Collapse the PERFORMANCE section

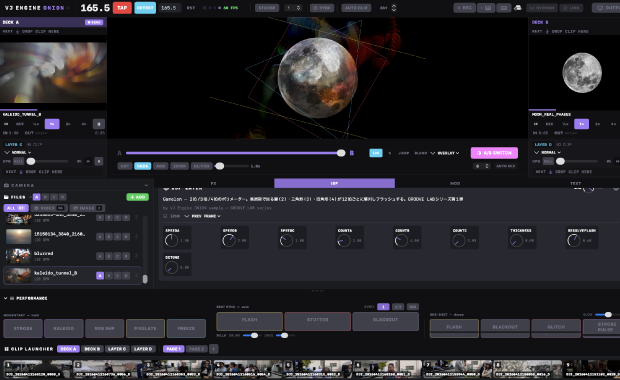click(6, 298)
